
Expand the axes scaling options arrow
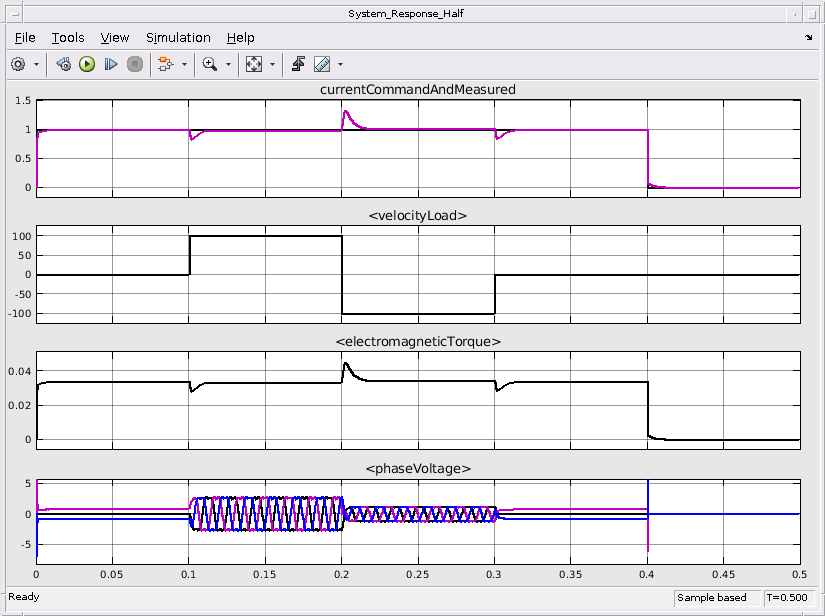coord(273,65)
